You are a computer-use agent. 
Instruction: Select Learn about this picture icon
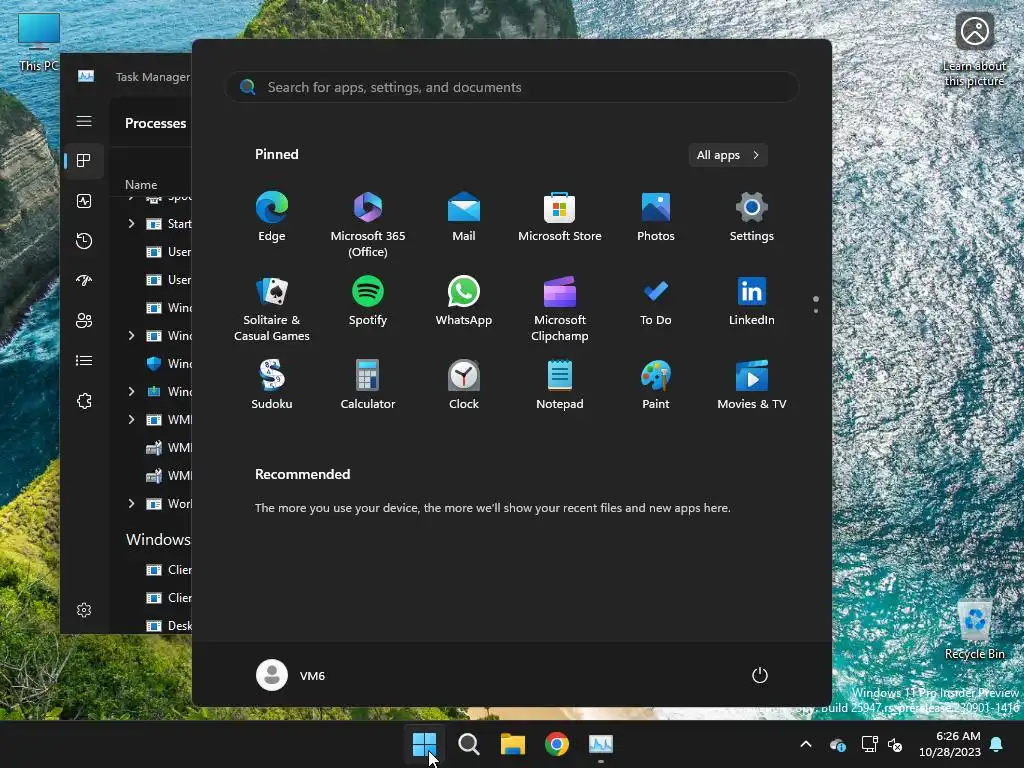tap(974, 50)
